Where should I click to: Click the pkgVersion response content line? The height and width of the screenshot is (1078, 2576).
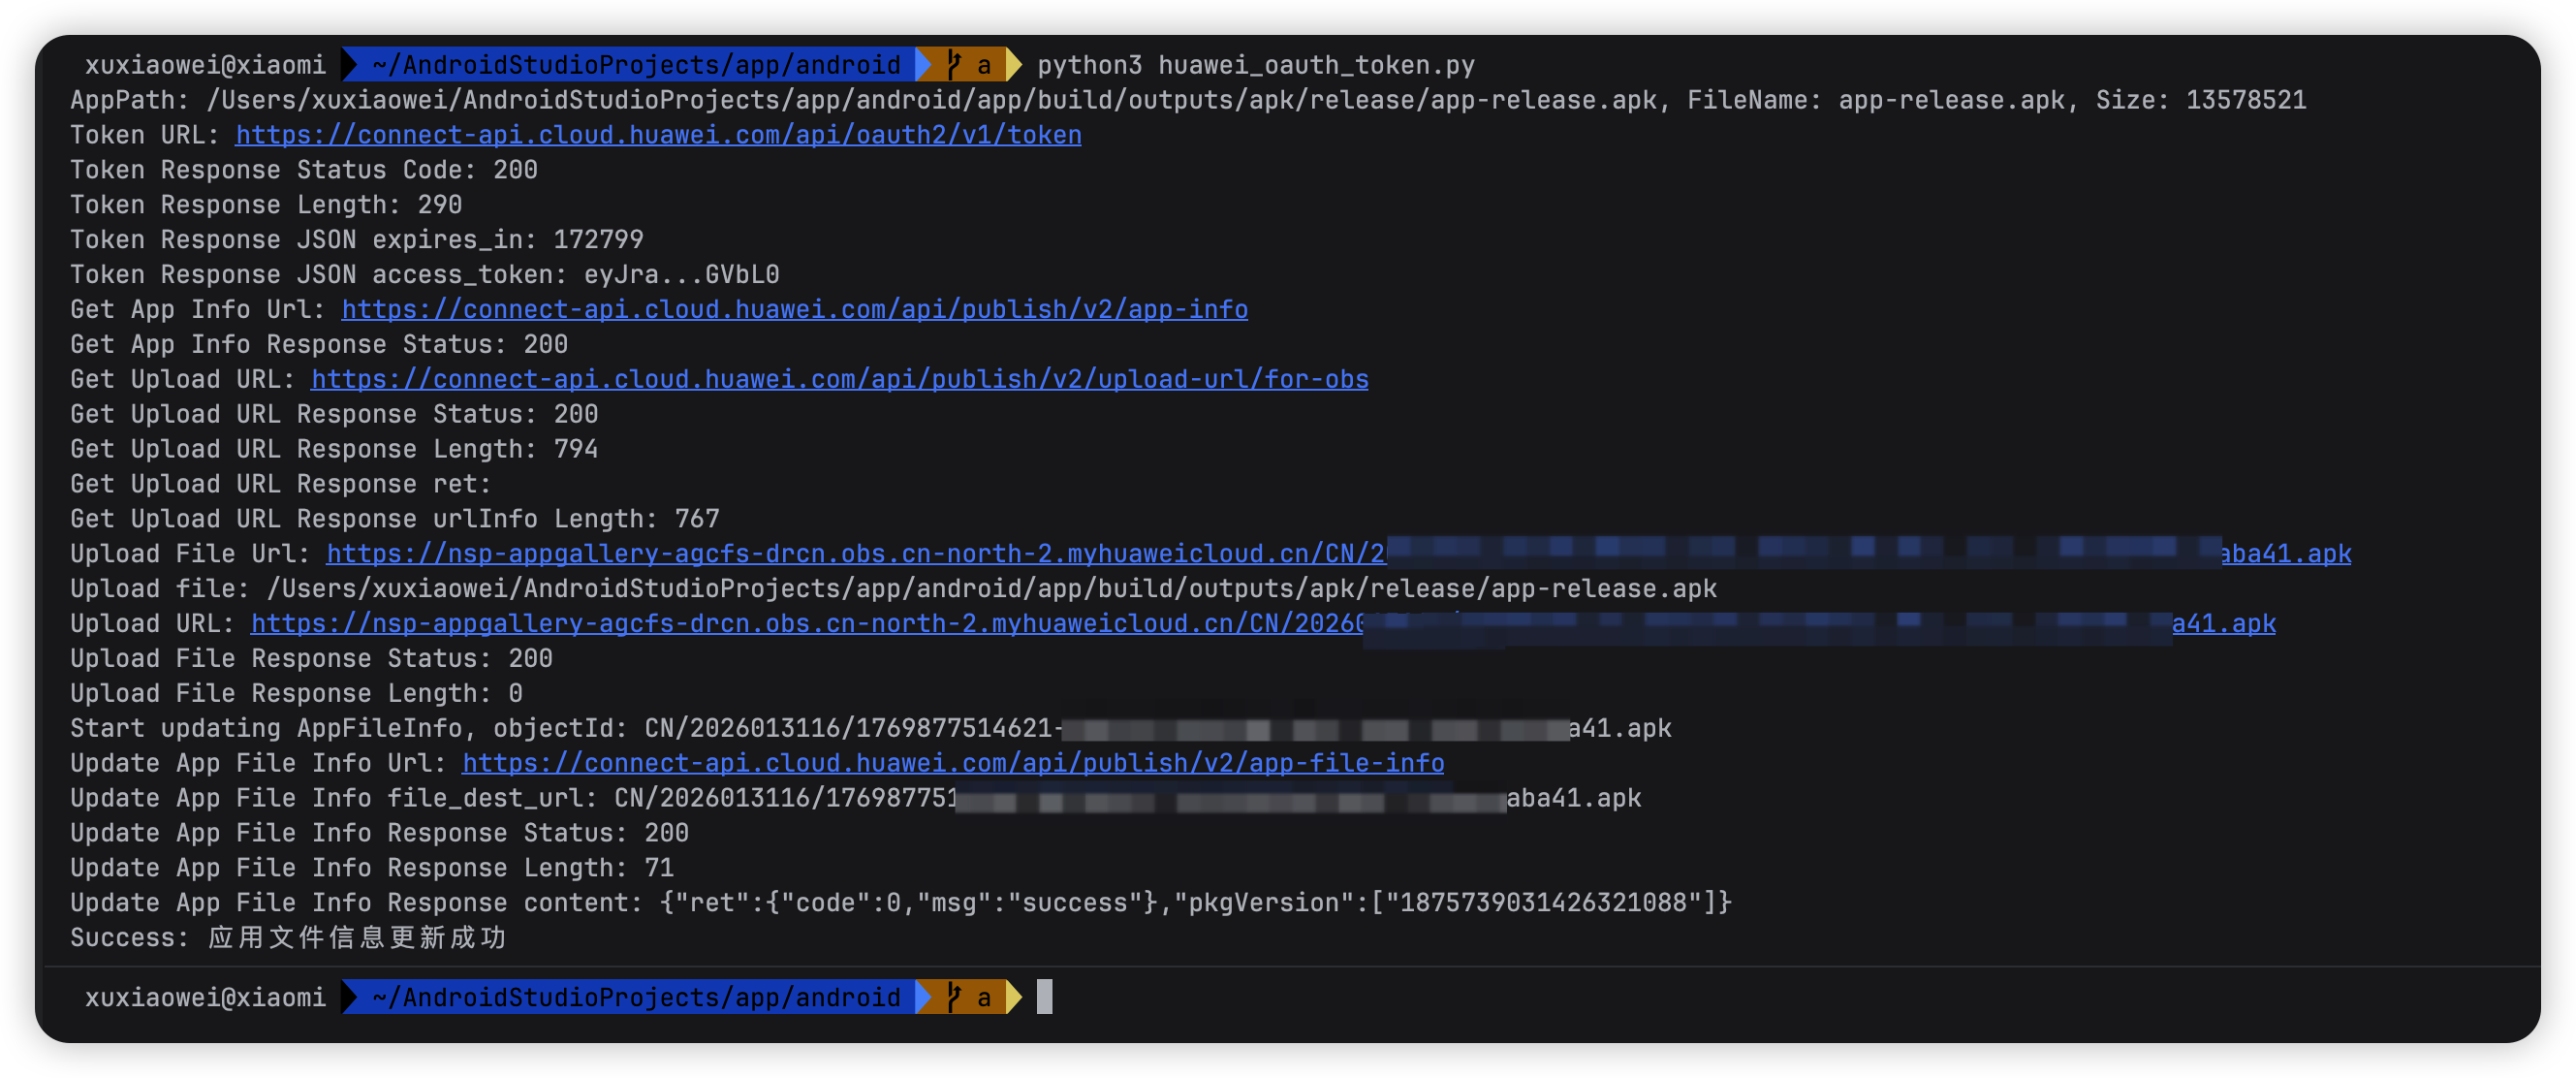(900, 903)
